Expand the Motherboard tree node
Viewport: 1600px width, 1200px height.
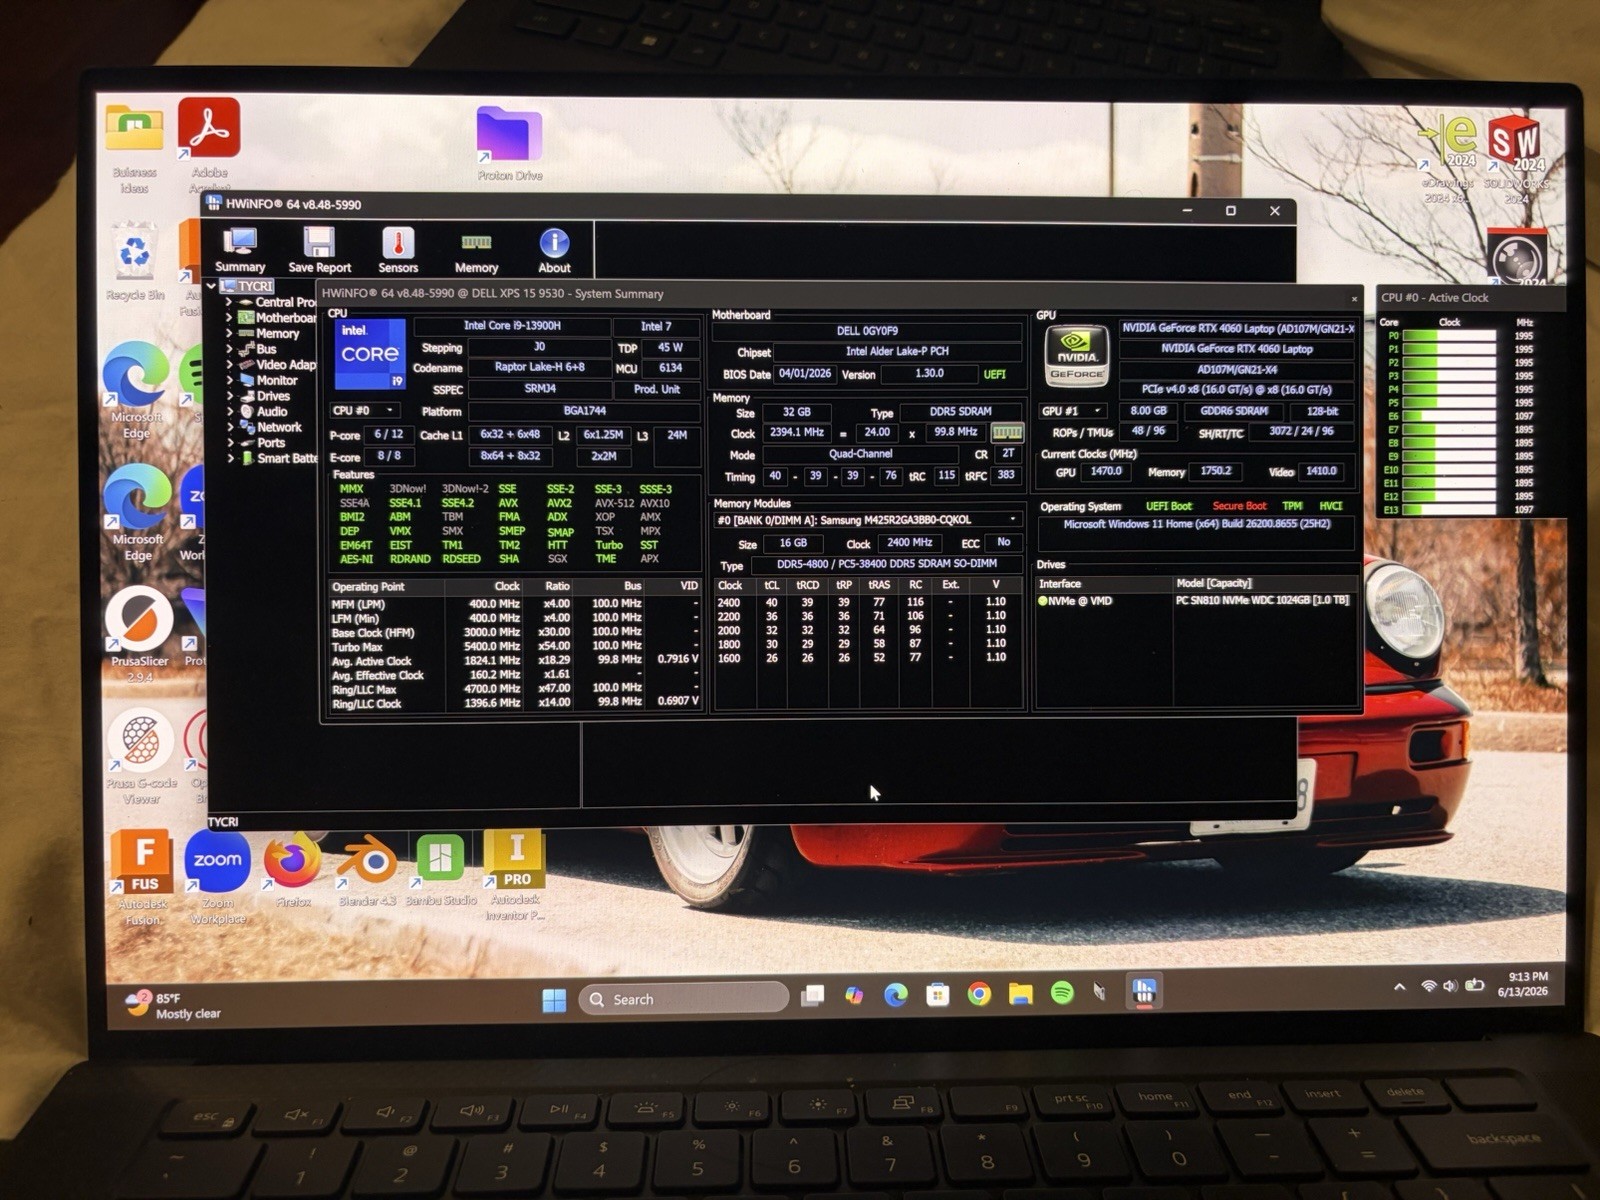click(229, 318)
